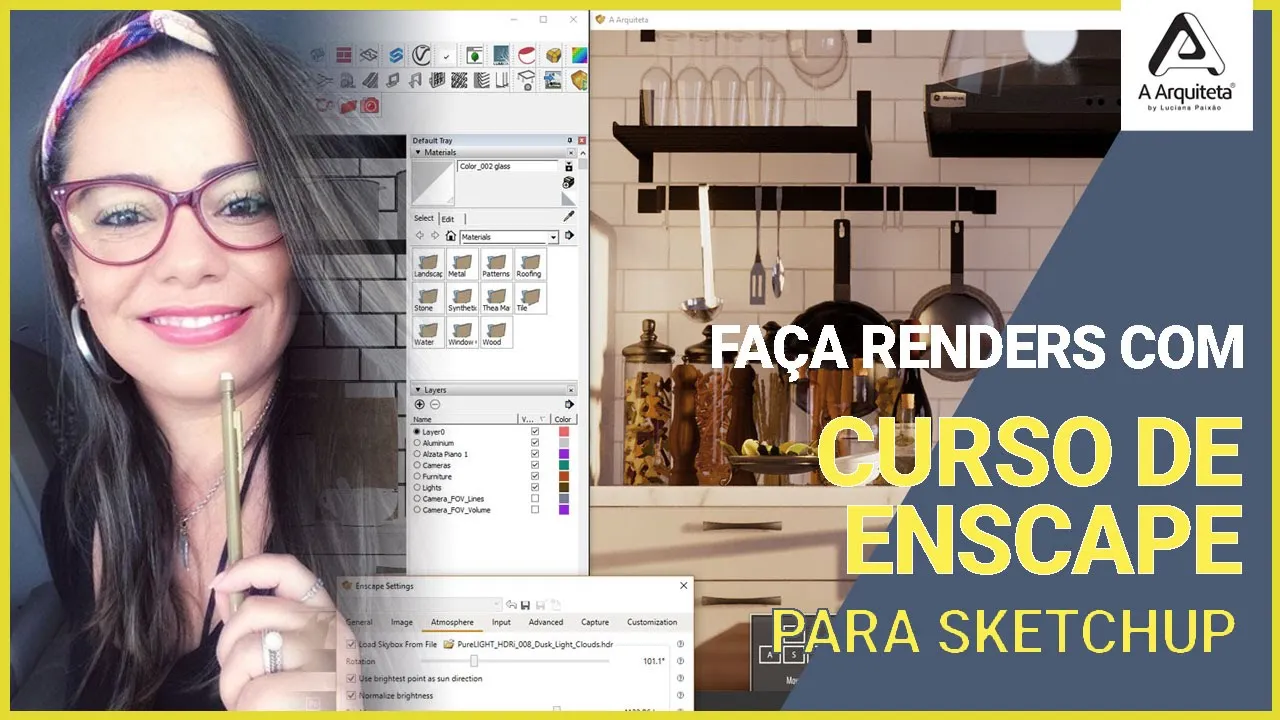Click Display secondary selection pane icon
The height and width of the screenshot is (720, 1280).
pos(569,167)
